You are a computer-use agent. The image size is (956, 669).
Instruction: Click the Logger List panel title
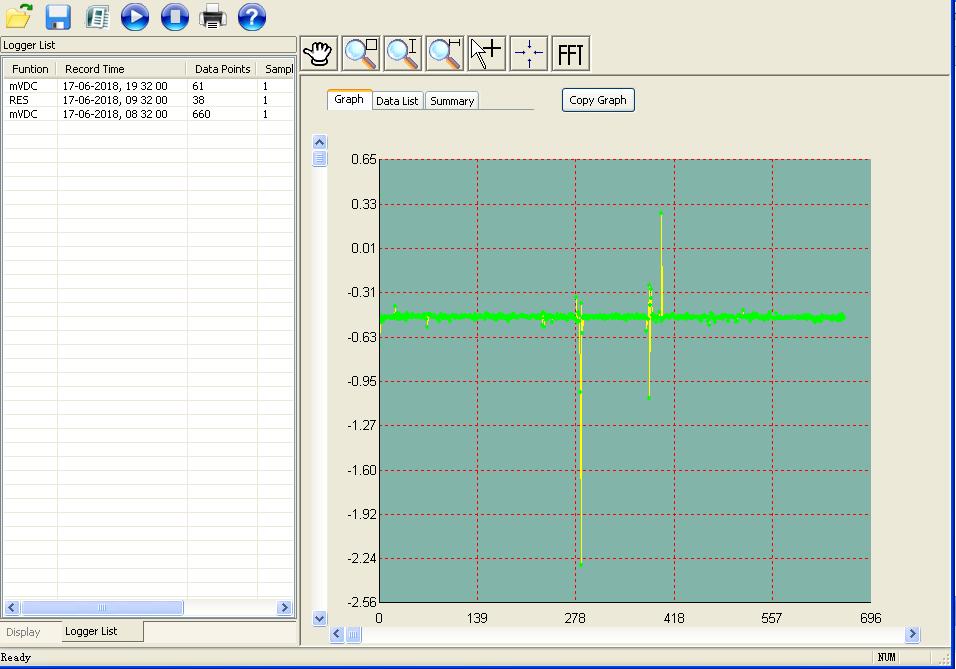pyautogui.click(x=29, y=45)
